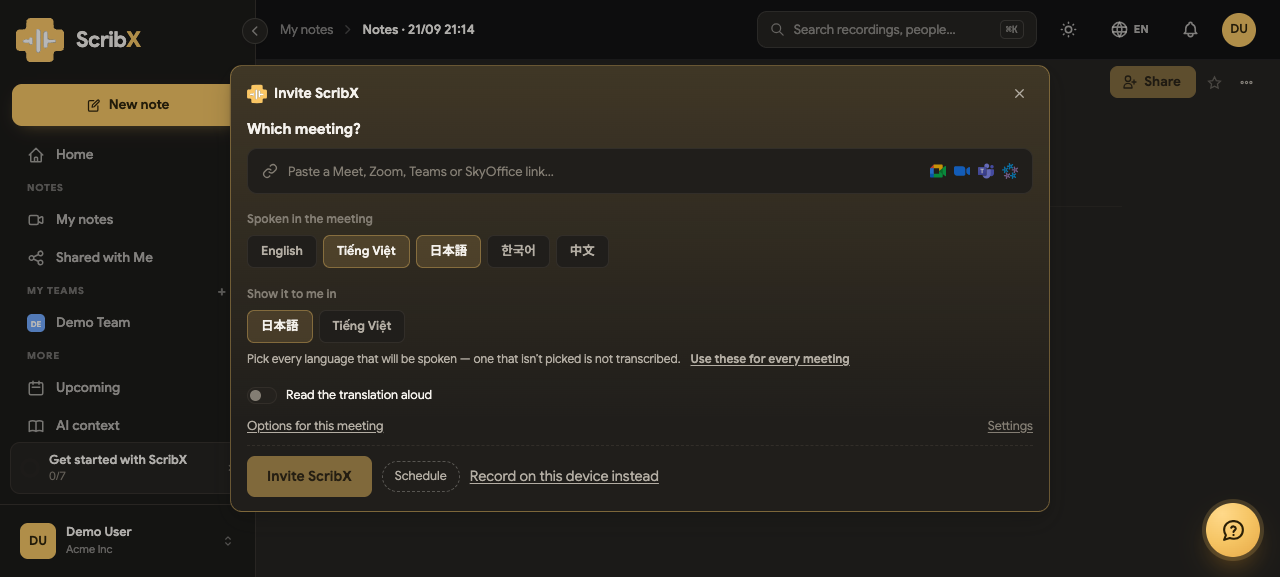1280x577 pixels.
Task: Star this note as favorite
Action: 1214,83
